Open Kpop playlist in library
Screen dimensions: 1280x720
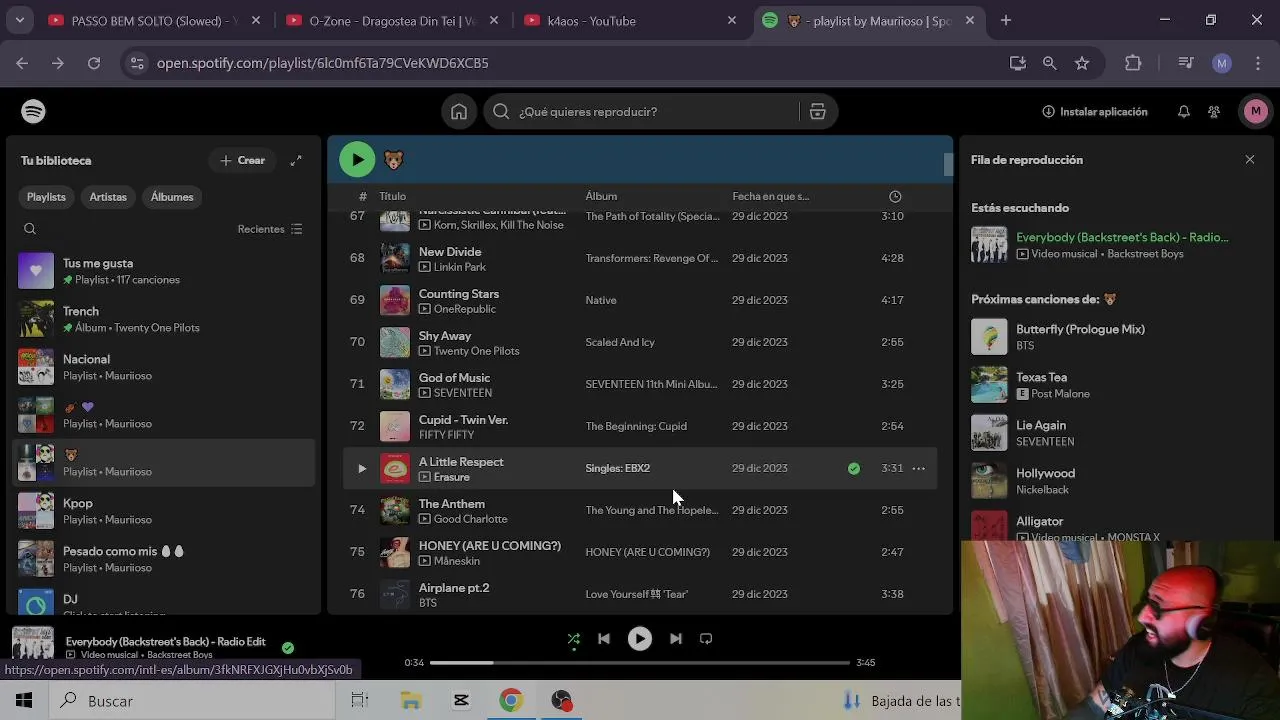(165, 511)
